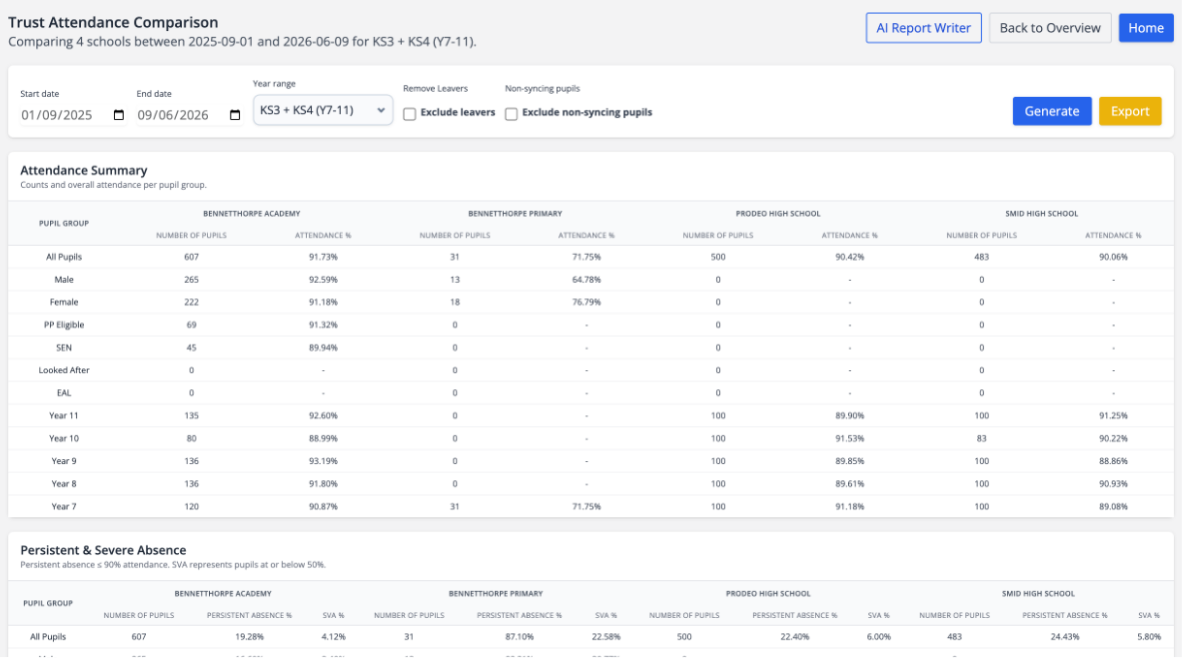1182x658 pixels.
Task: Click the Prodeo High School header in Attendance Summary
Action: (778, 213)
